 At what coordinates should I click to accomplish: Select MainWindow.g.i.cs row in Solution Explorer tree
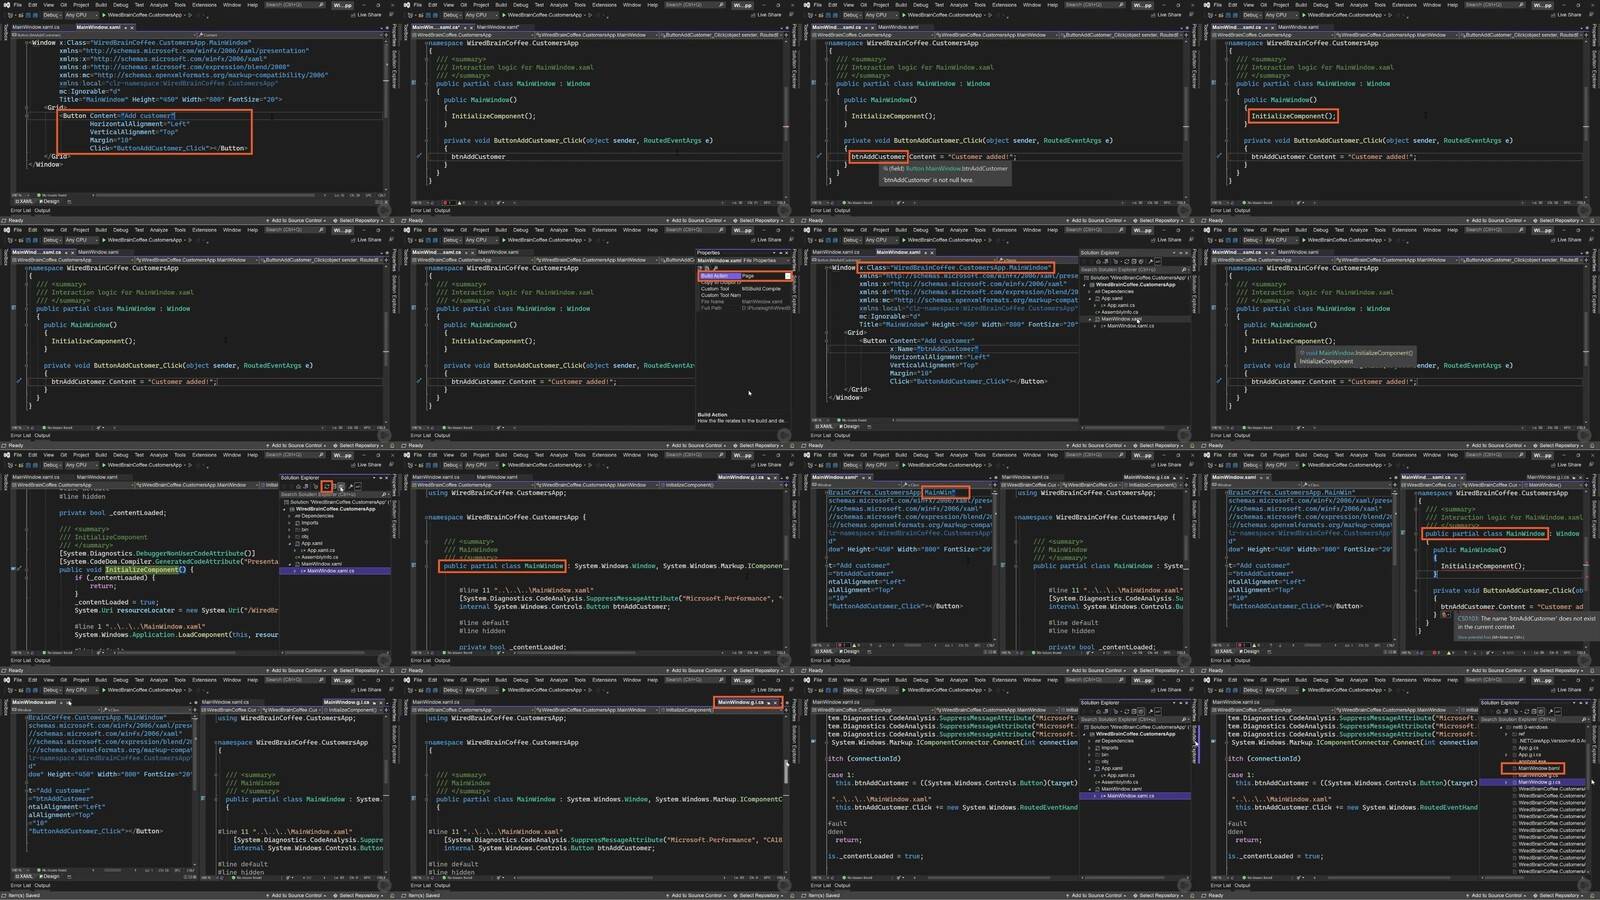(1541, 782)
